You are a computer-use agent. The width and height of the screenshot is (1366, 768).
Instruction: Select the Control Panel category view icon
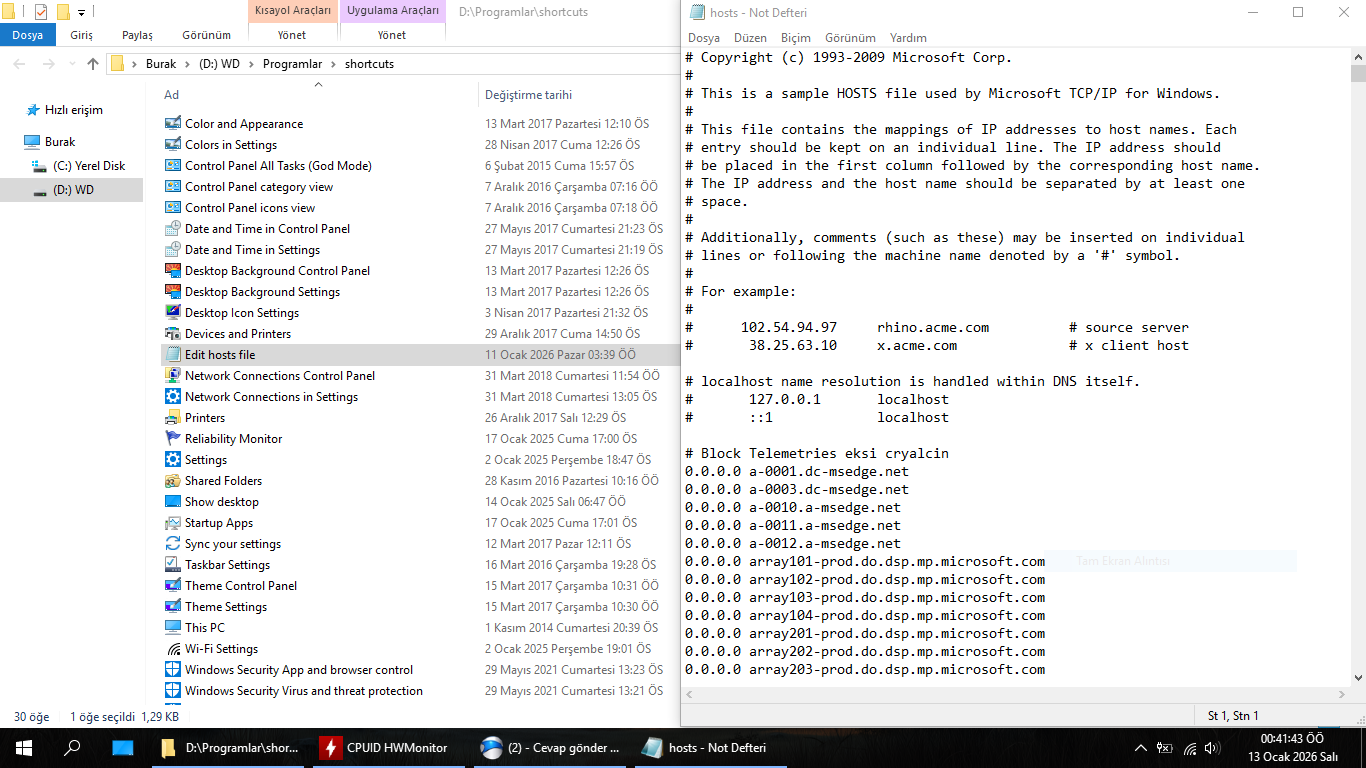point(173,187)
